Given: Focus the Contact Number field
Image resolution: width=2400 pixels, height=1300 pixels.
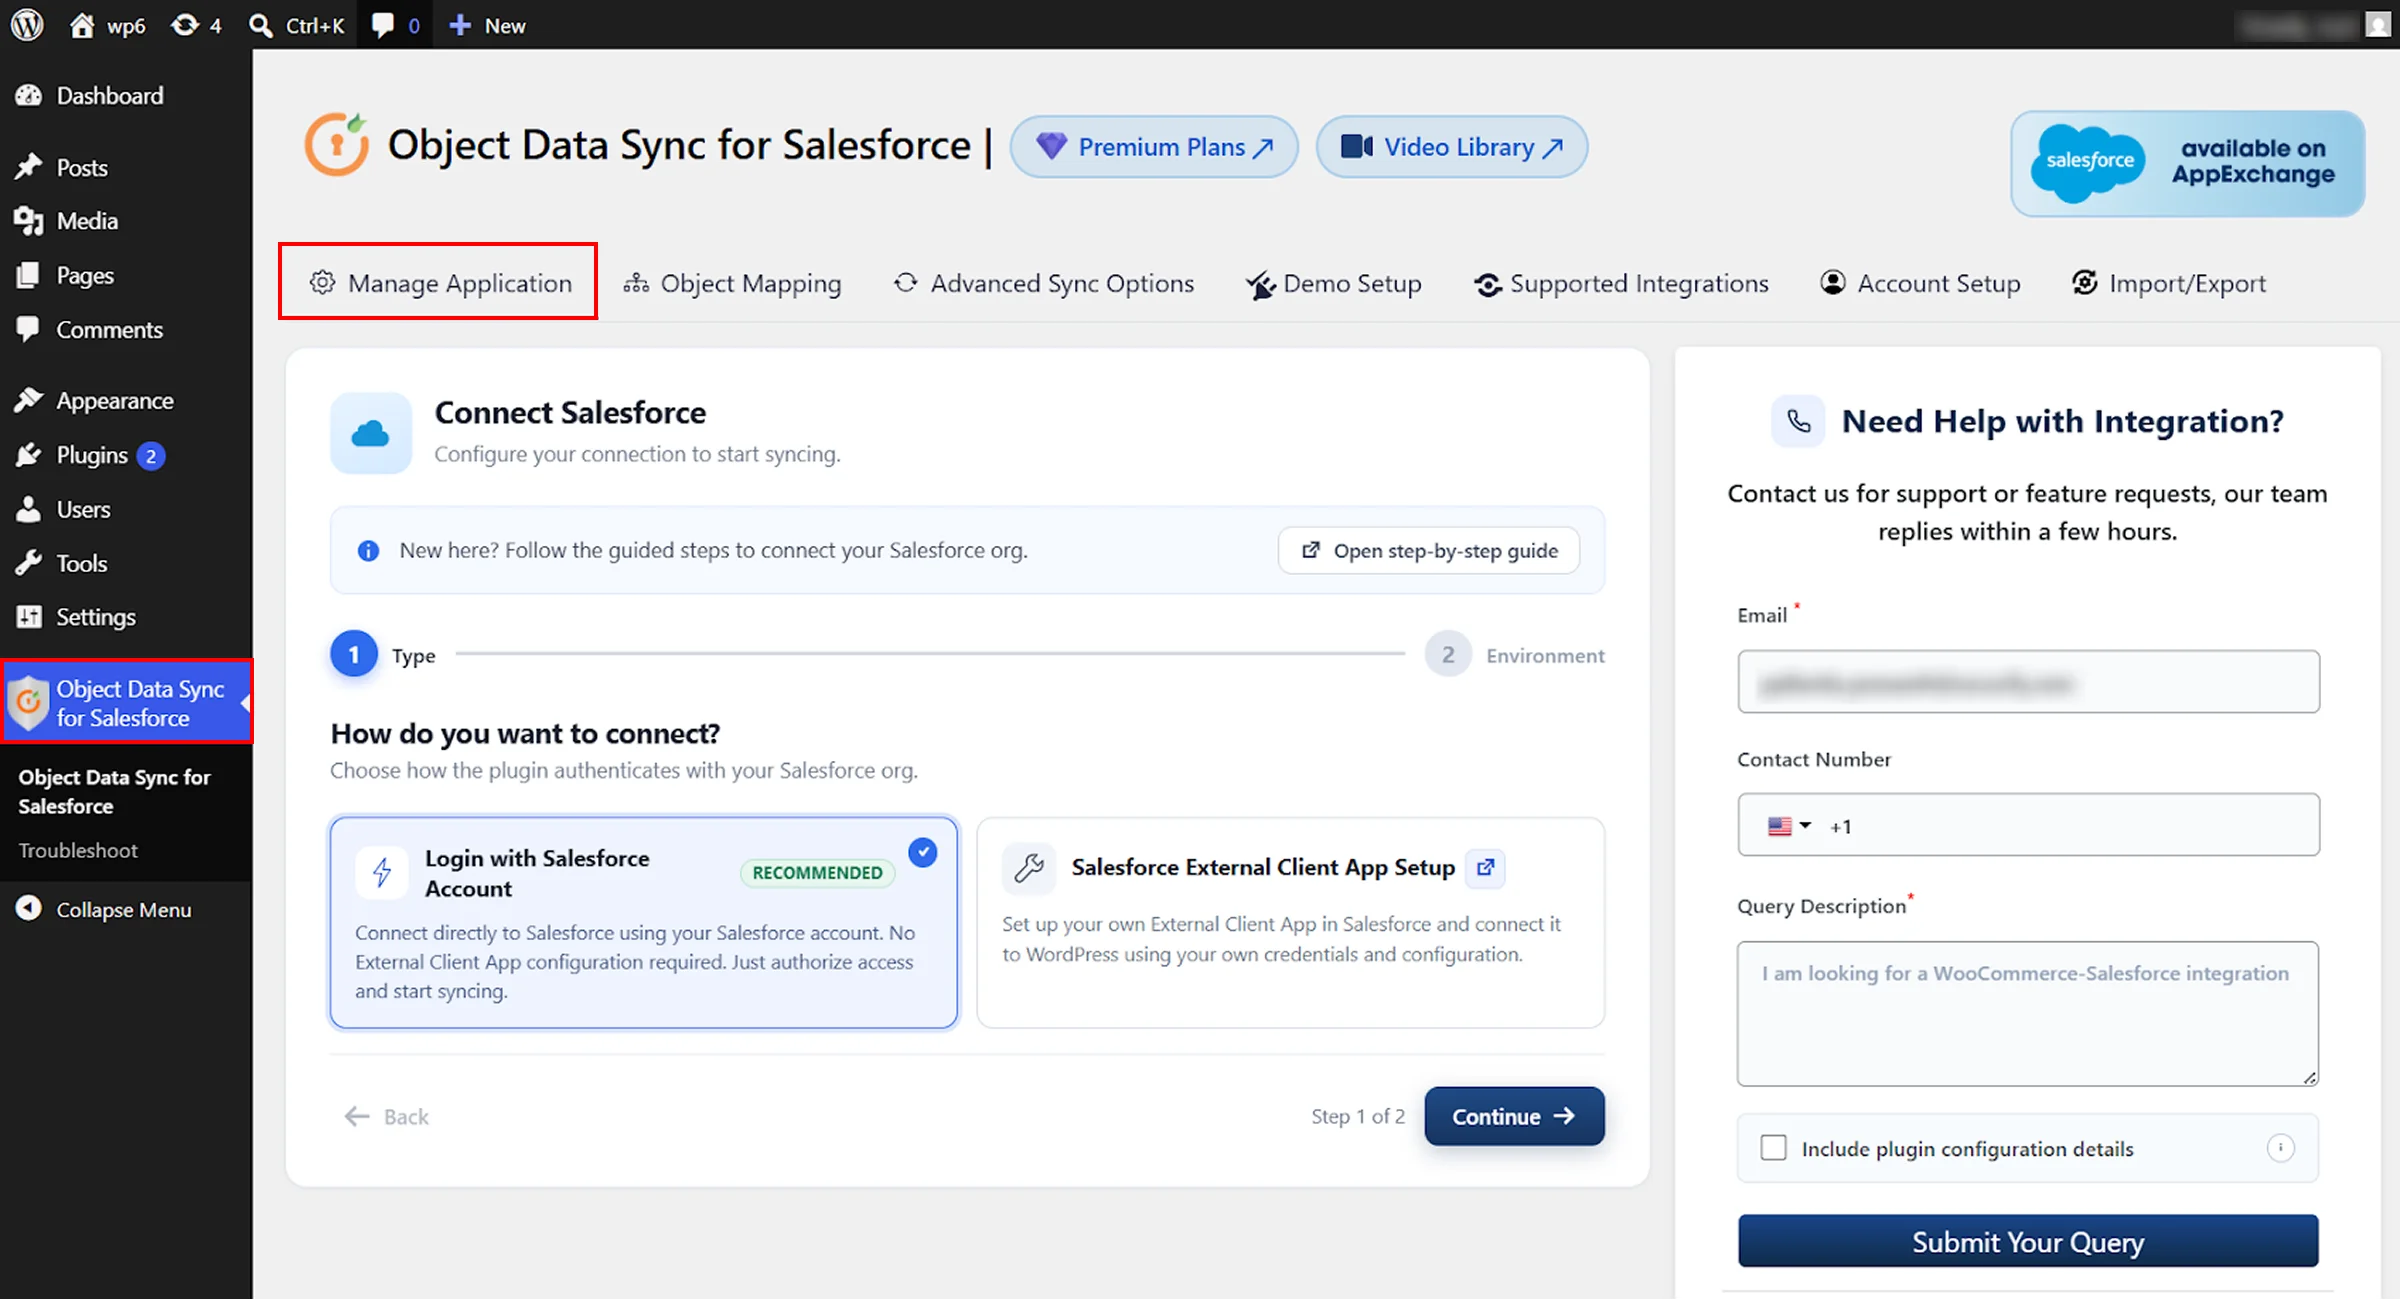Looking at the screenshot, I should (2028, 825).
